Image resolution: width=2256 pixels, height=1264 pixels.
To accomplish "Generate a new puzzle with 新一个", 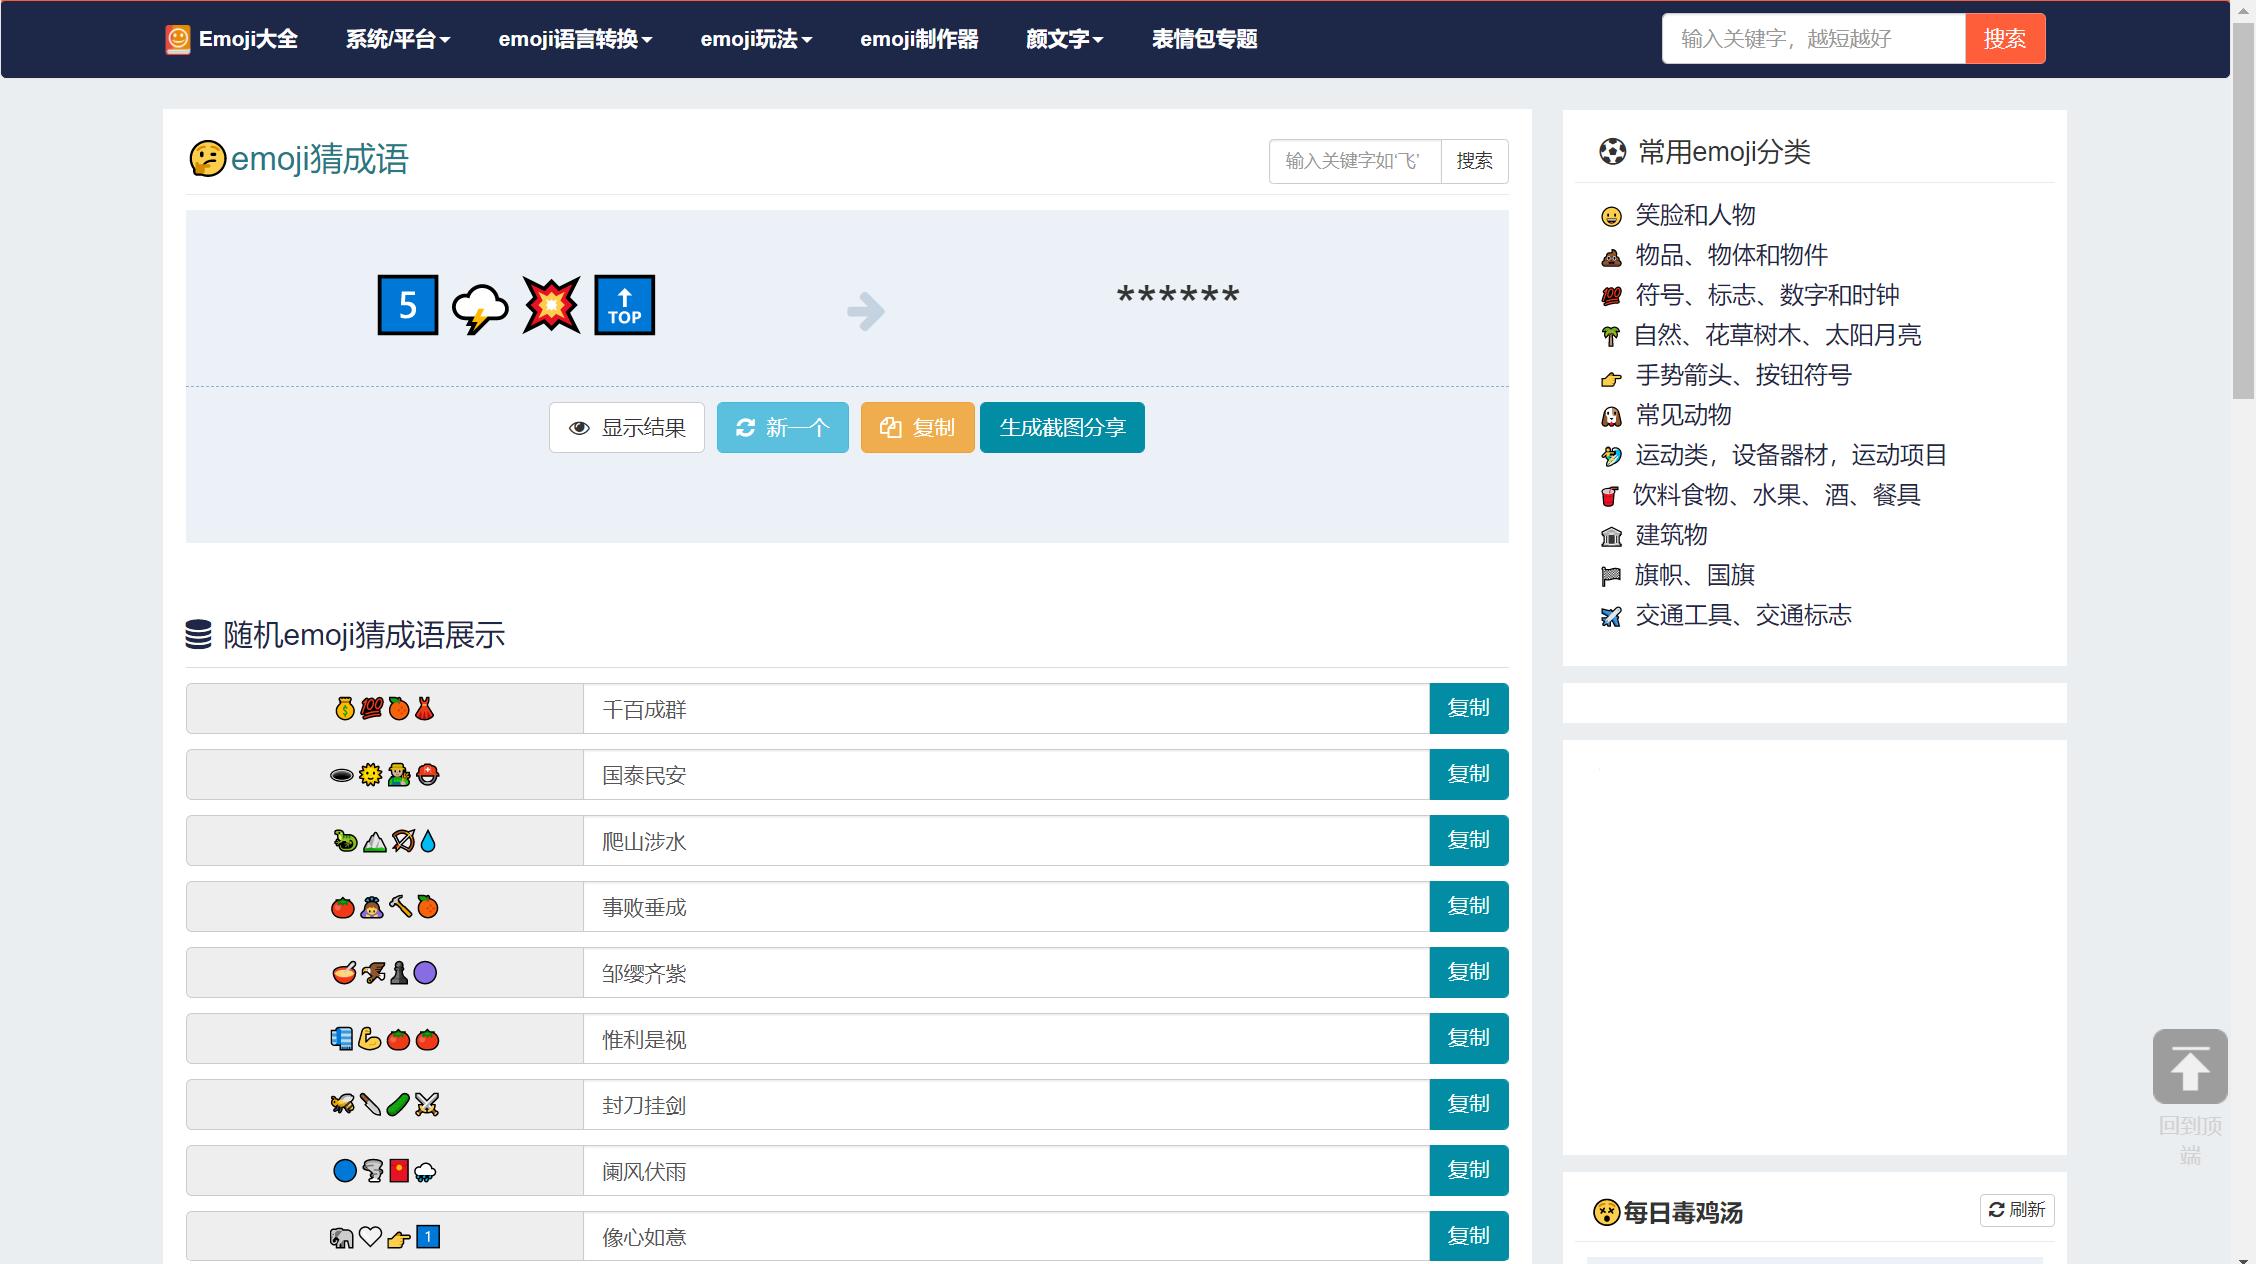I will click(x=782, y=427).
